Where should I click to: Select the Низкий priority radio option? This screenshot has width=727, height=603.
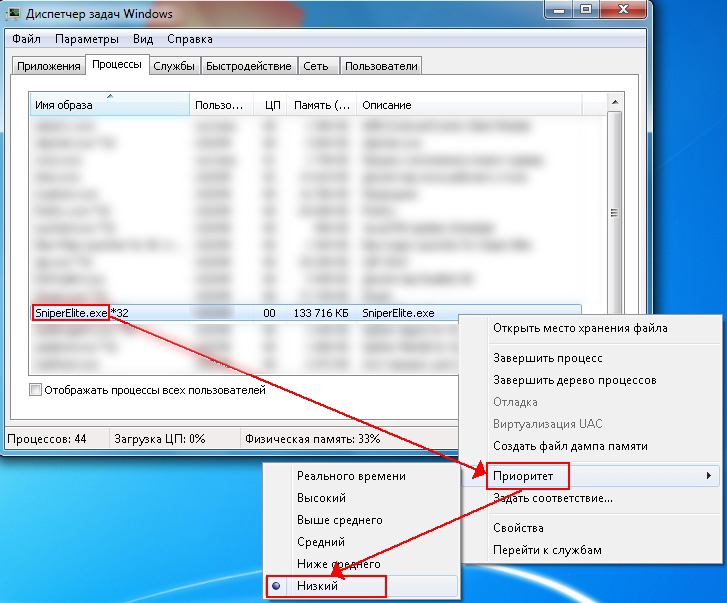pyautogui.click(x=277, y=586)
